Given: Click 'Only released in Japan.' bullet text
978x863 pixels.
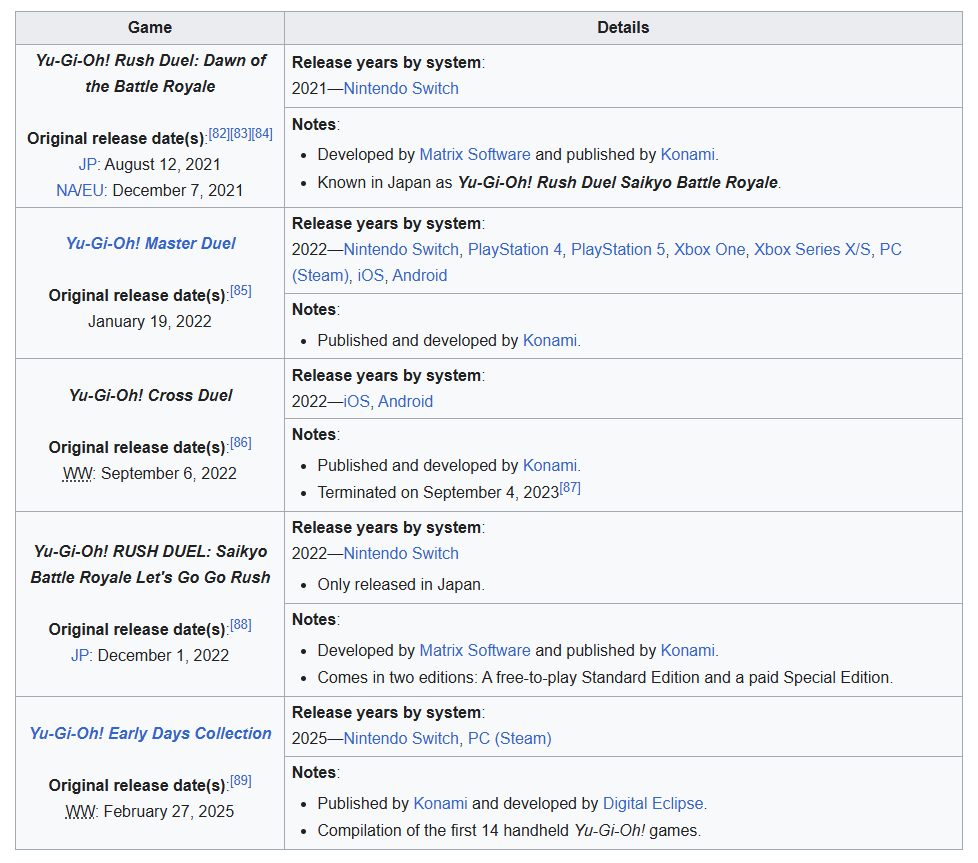Looking at the screenshot, I should (x=401, y=585).
